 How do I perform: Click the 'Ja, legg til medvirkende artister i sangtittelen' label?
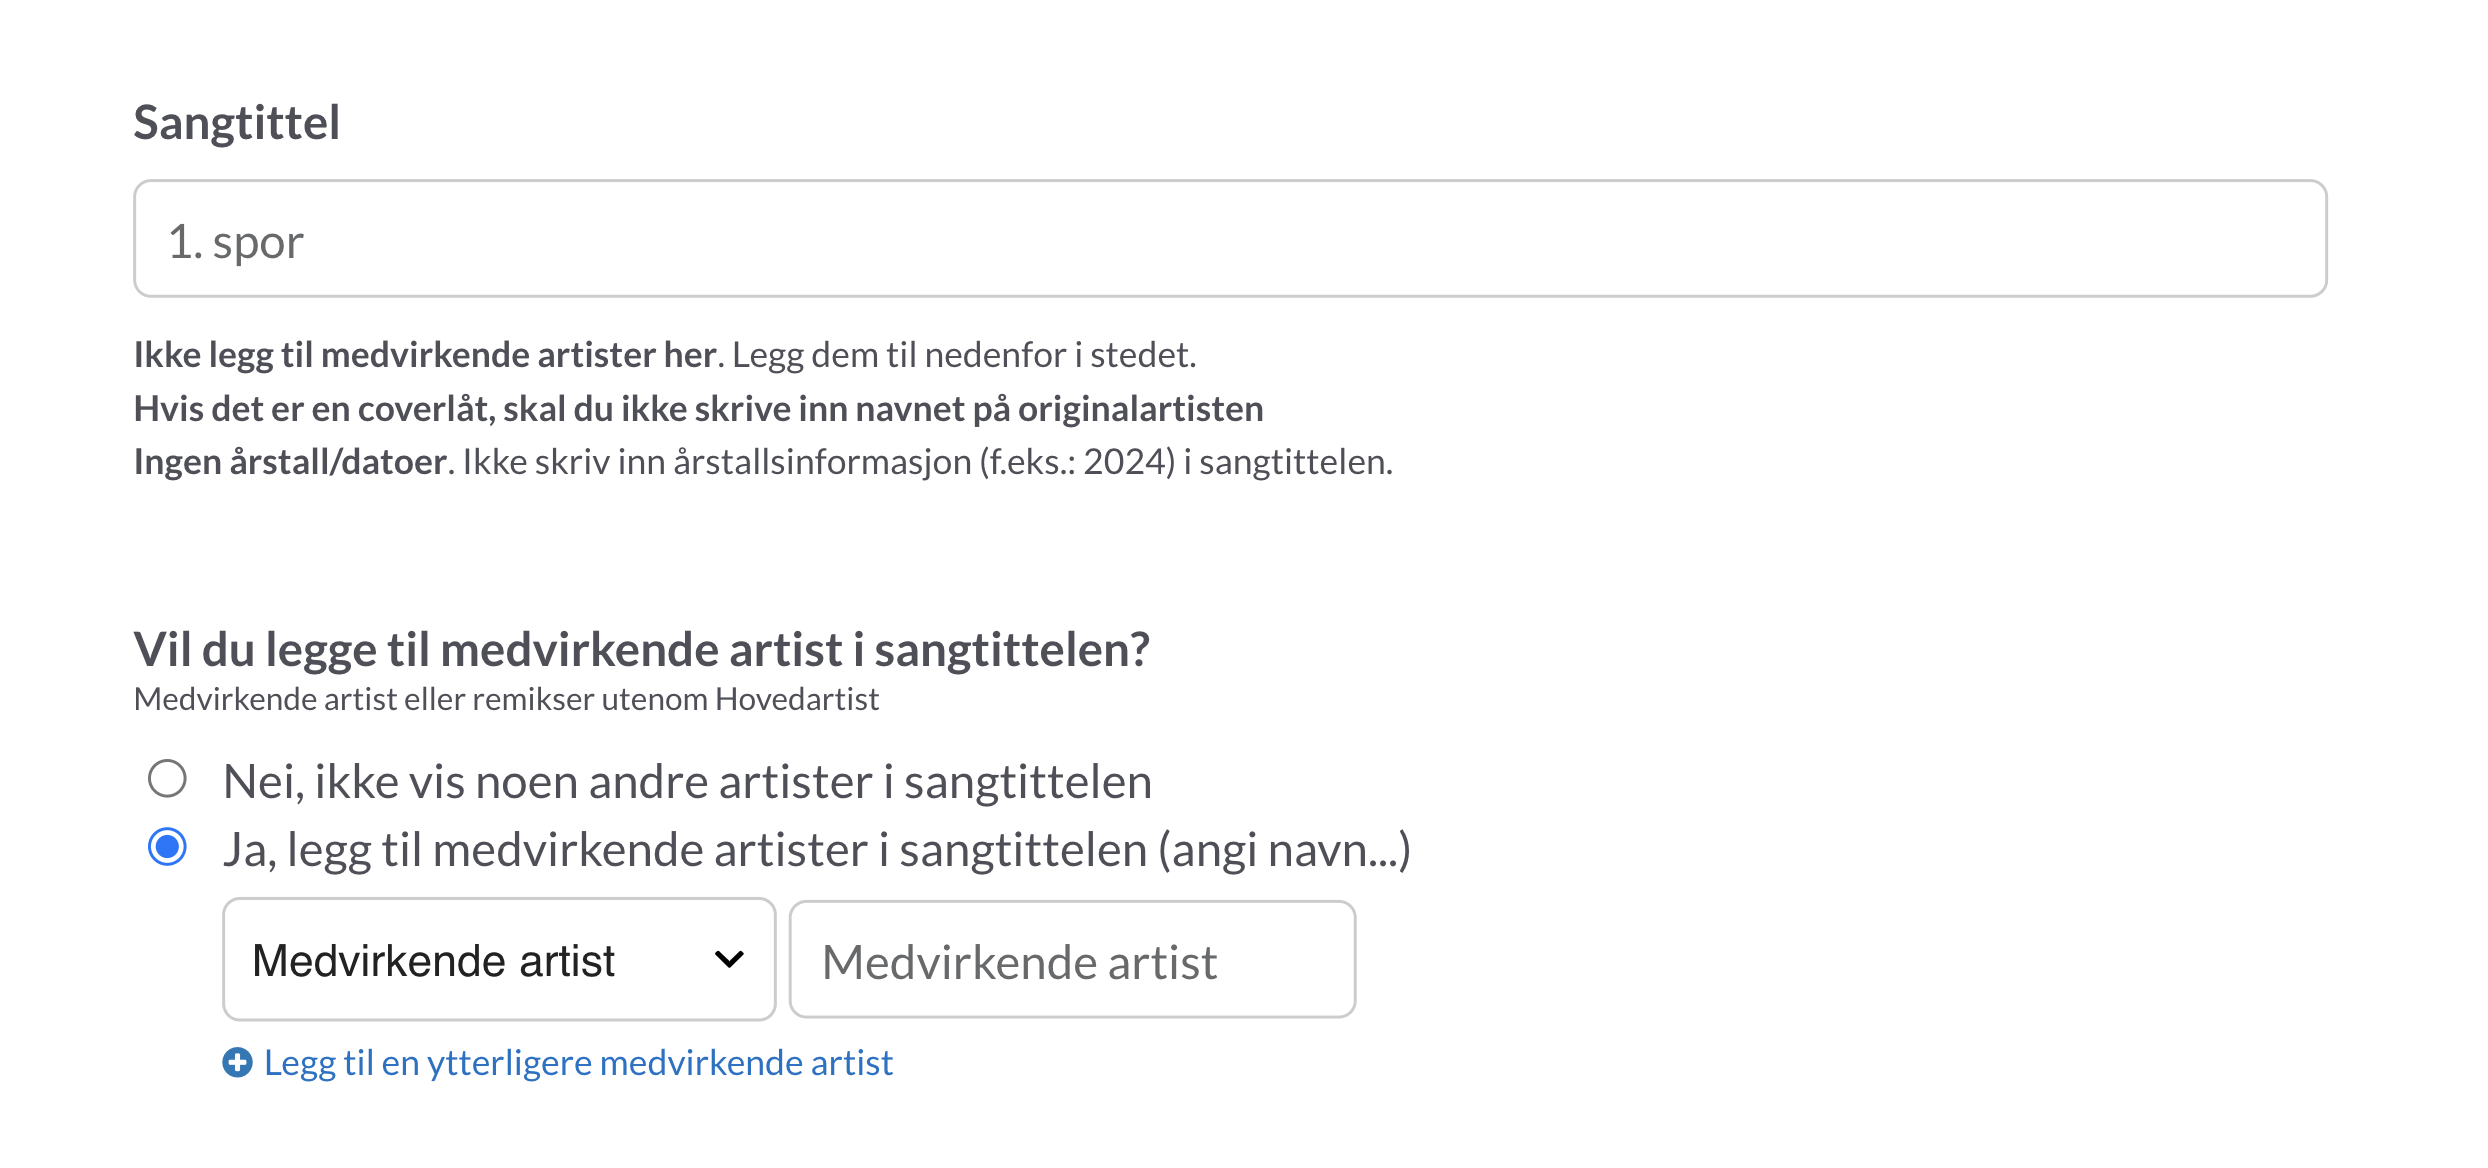[x=816, y=850]
